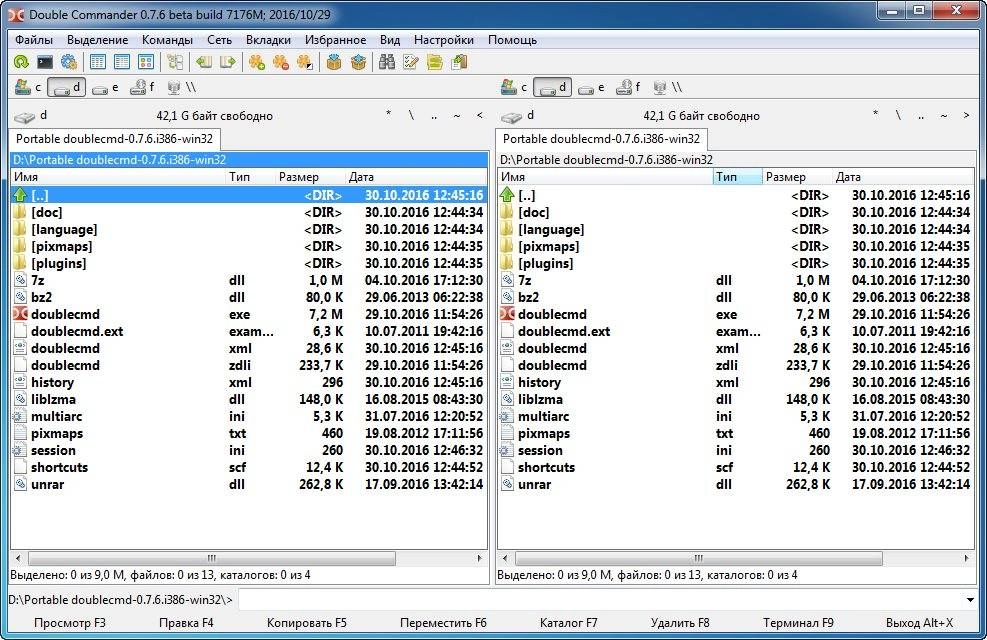Click Просмотр F3 button
Viewport: 987px width, 640px height.
click(70, 623)
